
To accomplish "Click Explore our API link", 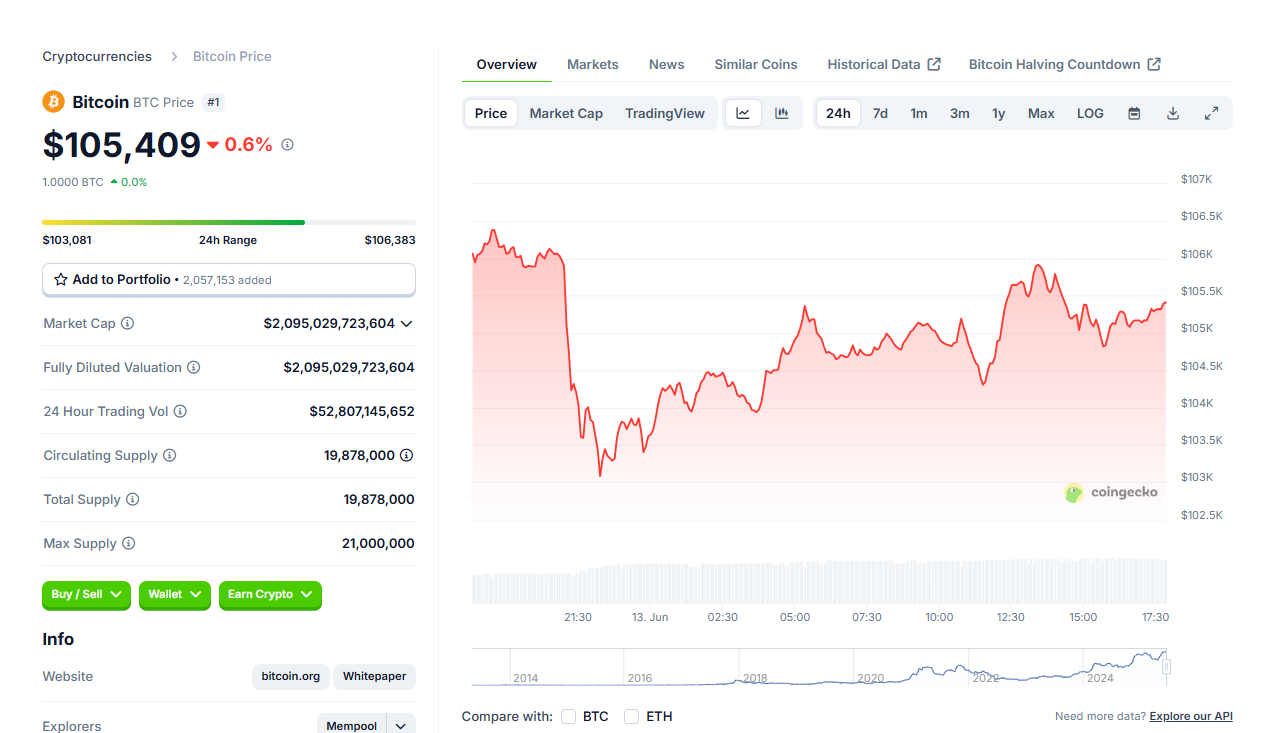I will pyautogui.click(x=1191, y=716).
